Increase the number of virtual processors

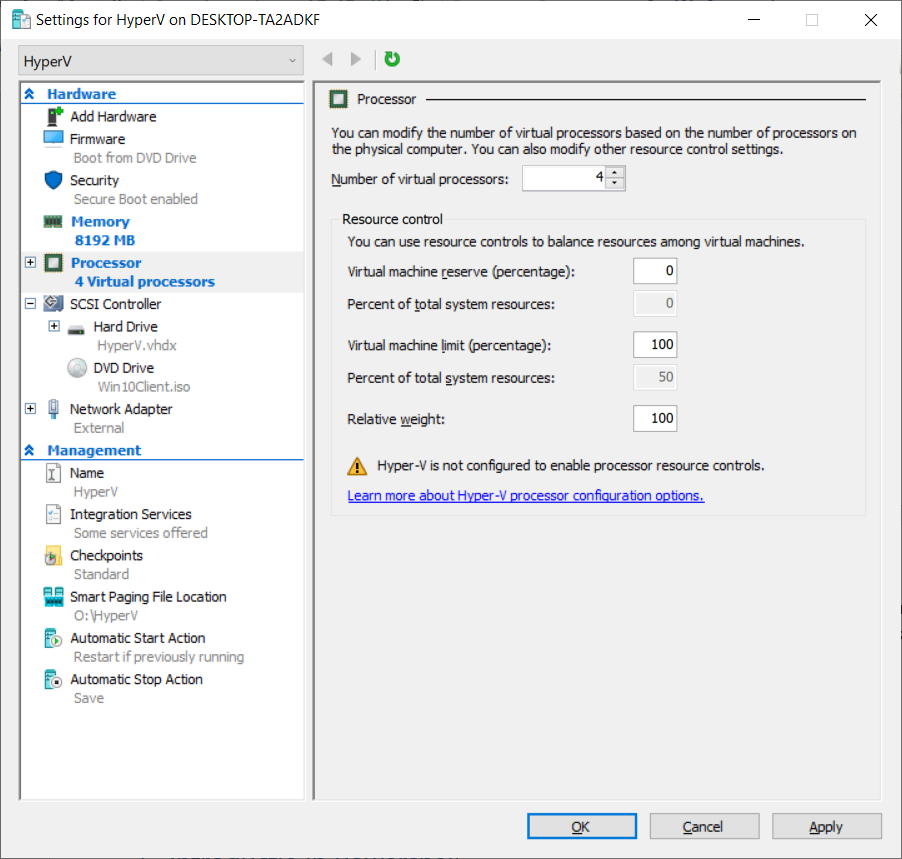(x=615, y=172)
